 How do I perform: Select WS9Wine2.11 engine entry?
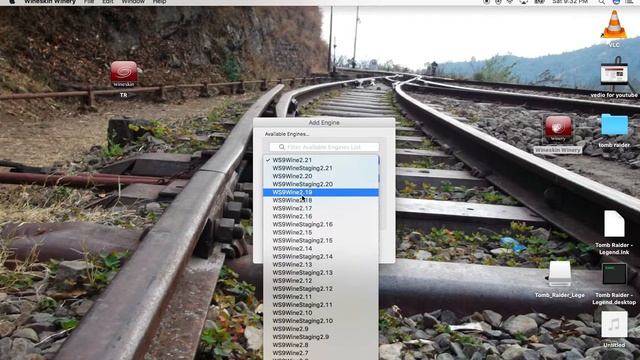click(321, 297)
